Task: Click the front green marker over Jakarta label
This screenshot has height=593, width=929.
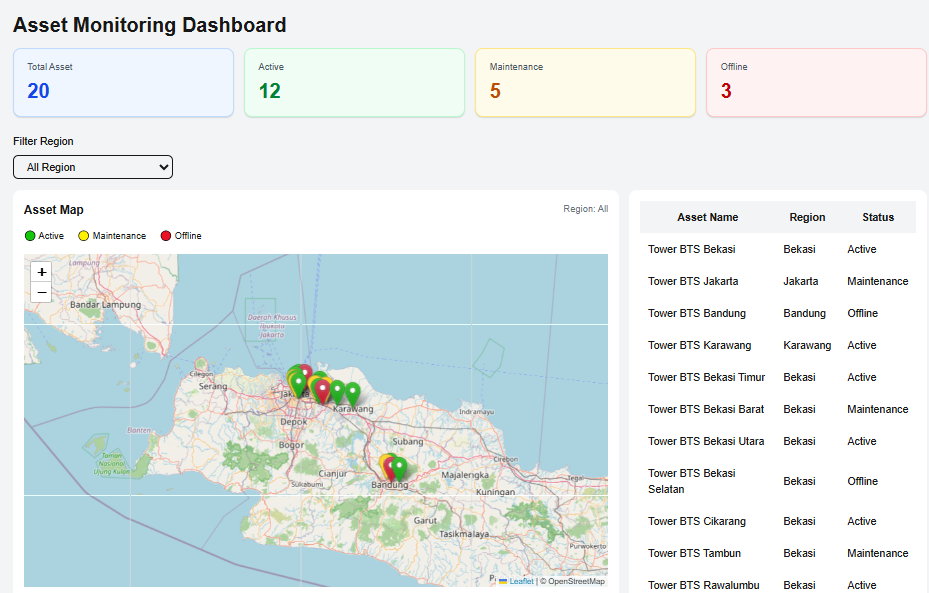Action: [x=298, y=384]
